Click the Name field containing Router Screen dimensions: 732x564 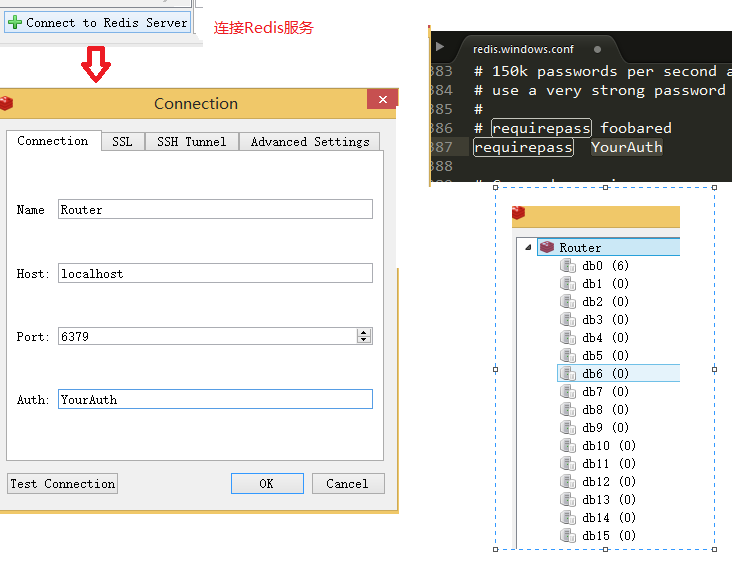[x=215, y=209]
